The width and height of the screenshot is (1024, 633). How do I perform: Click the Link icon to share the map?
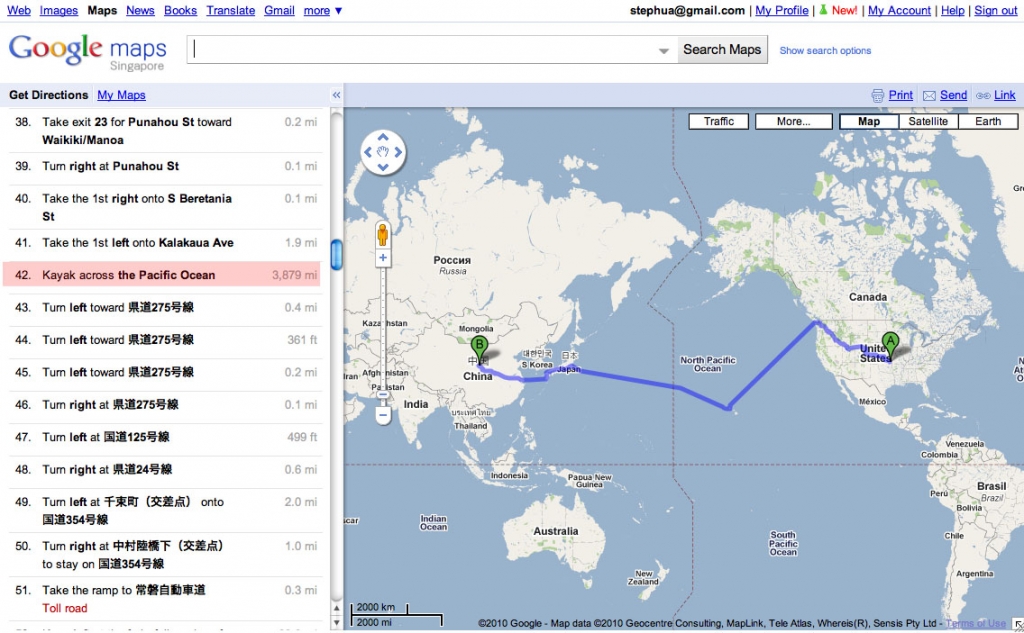(986, 95)
